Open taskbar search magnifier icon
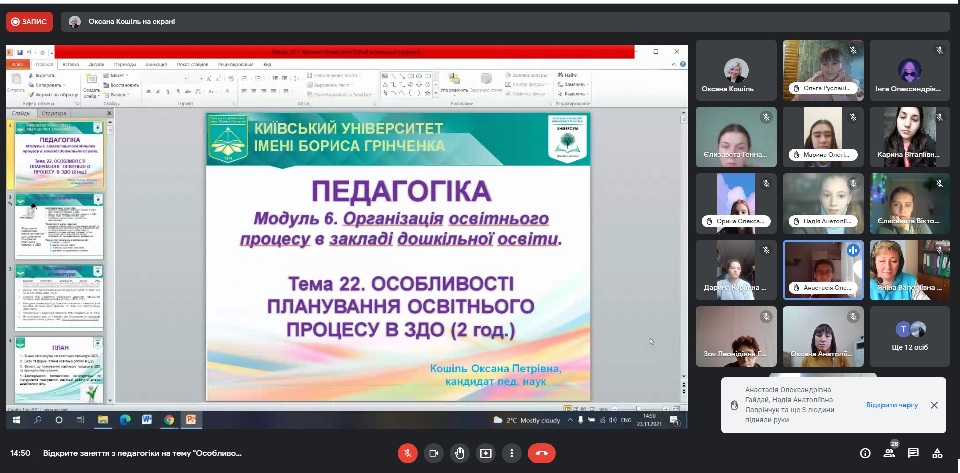This screenshot has width=960, height=473. click(x=38, y=420)
